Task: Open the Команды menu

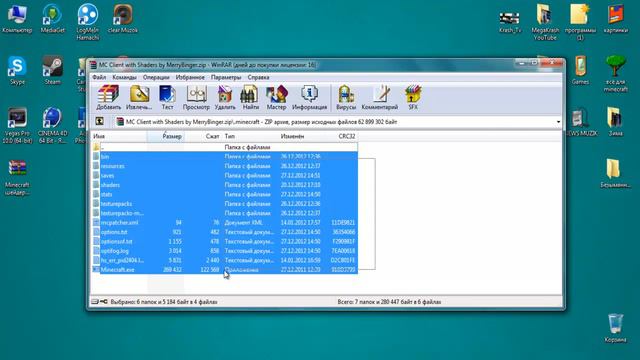Action: [124, 77]
